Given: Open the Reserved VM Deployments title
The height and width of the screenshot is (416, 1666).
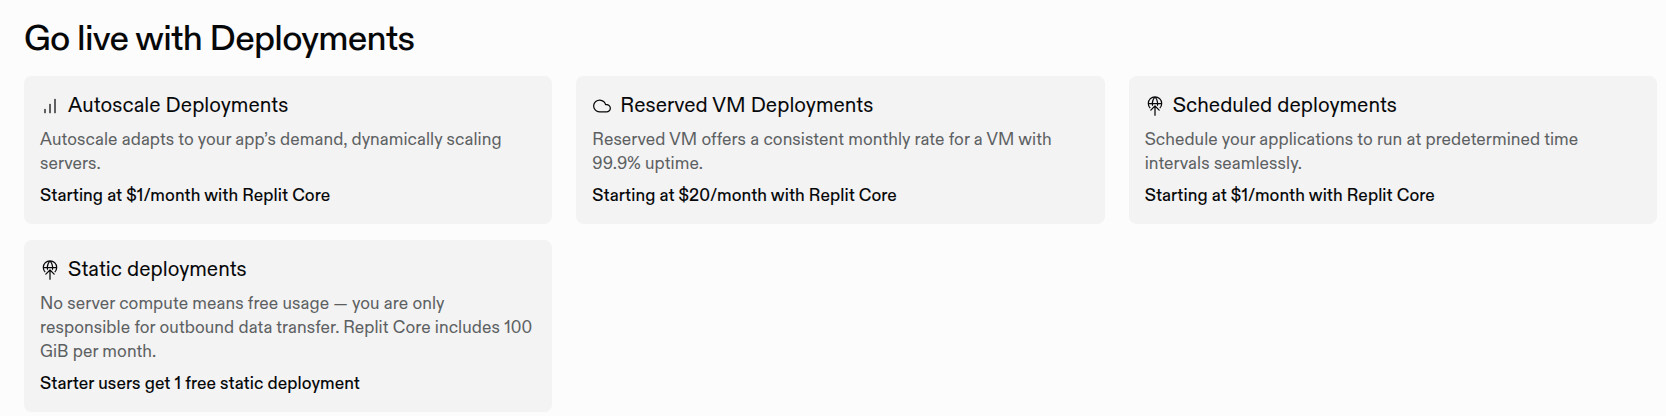Looking at the screenshot, I should [x=746, y=105].
